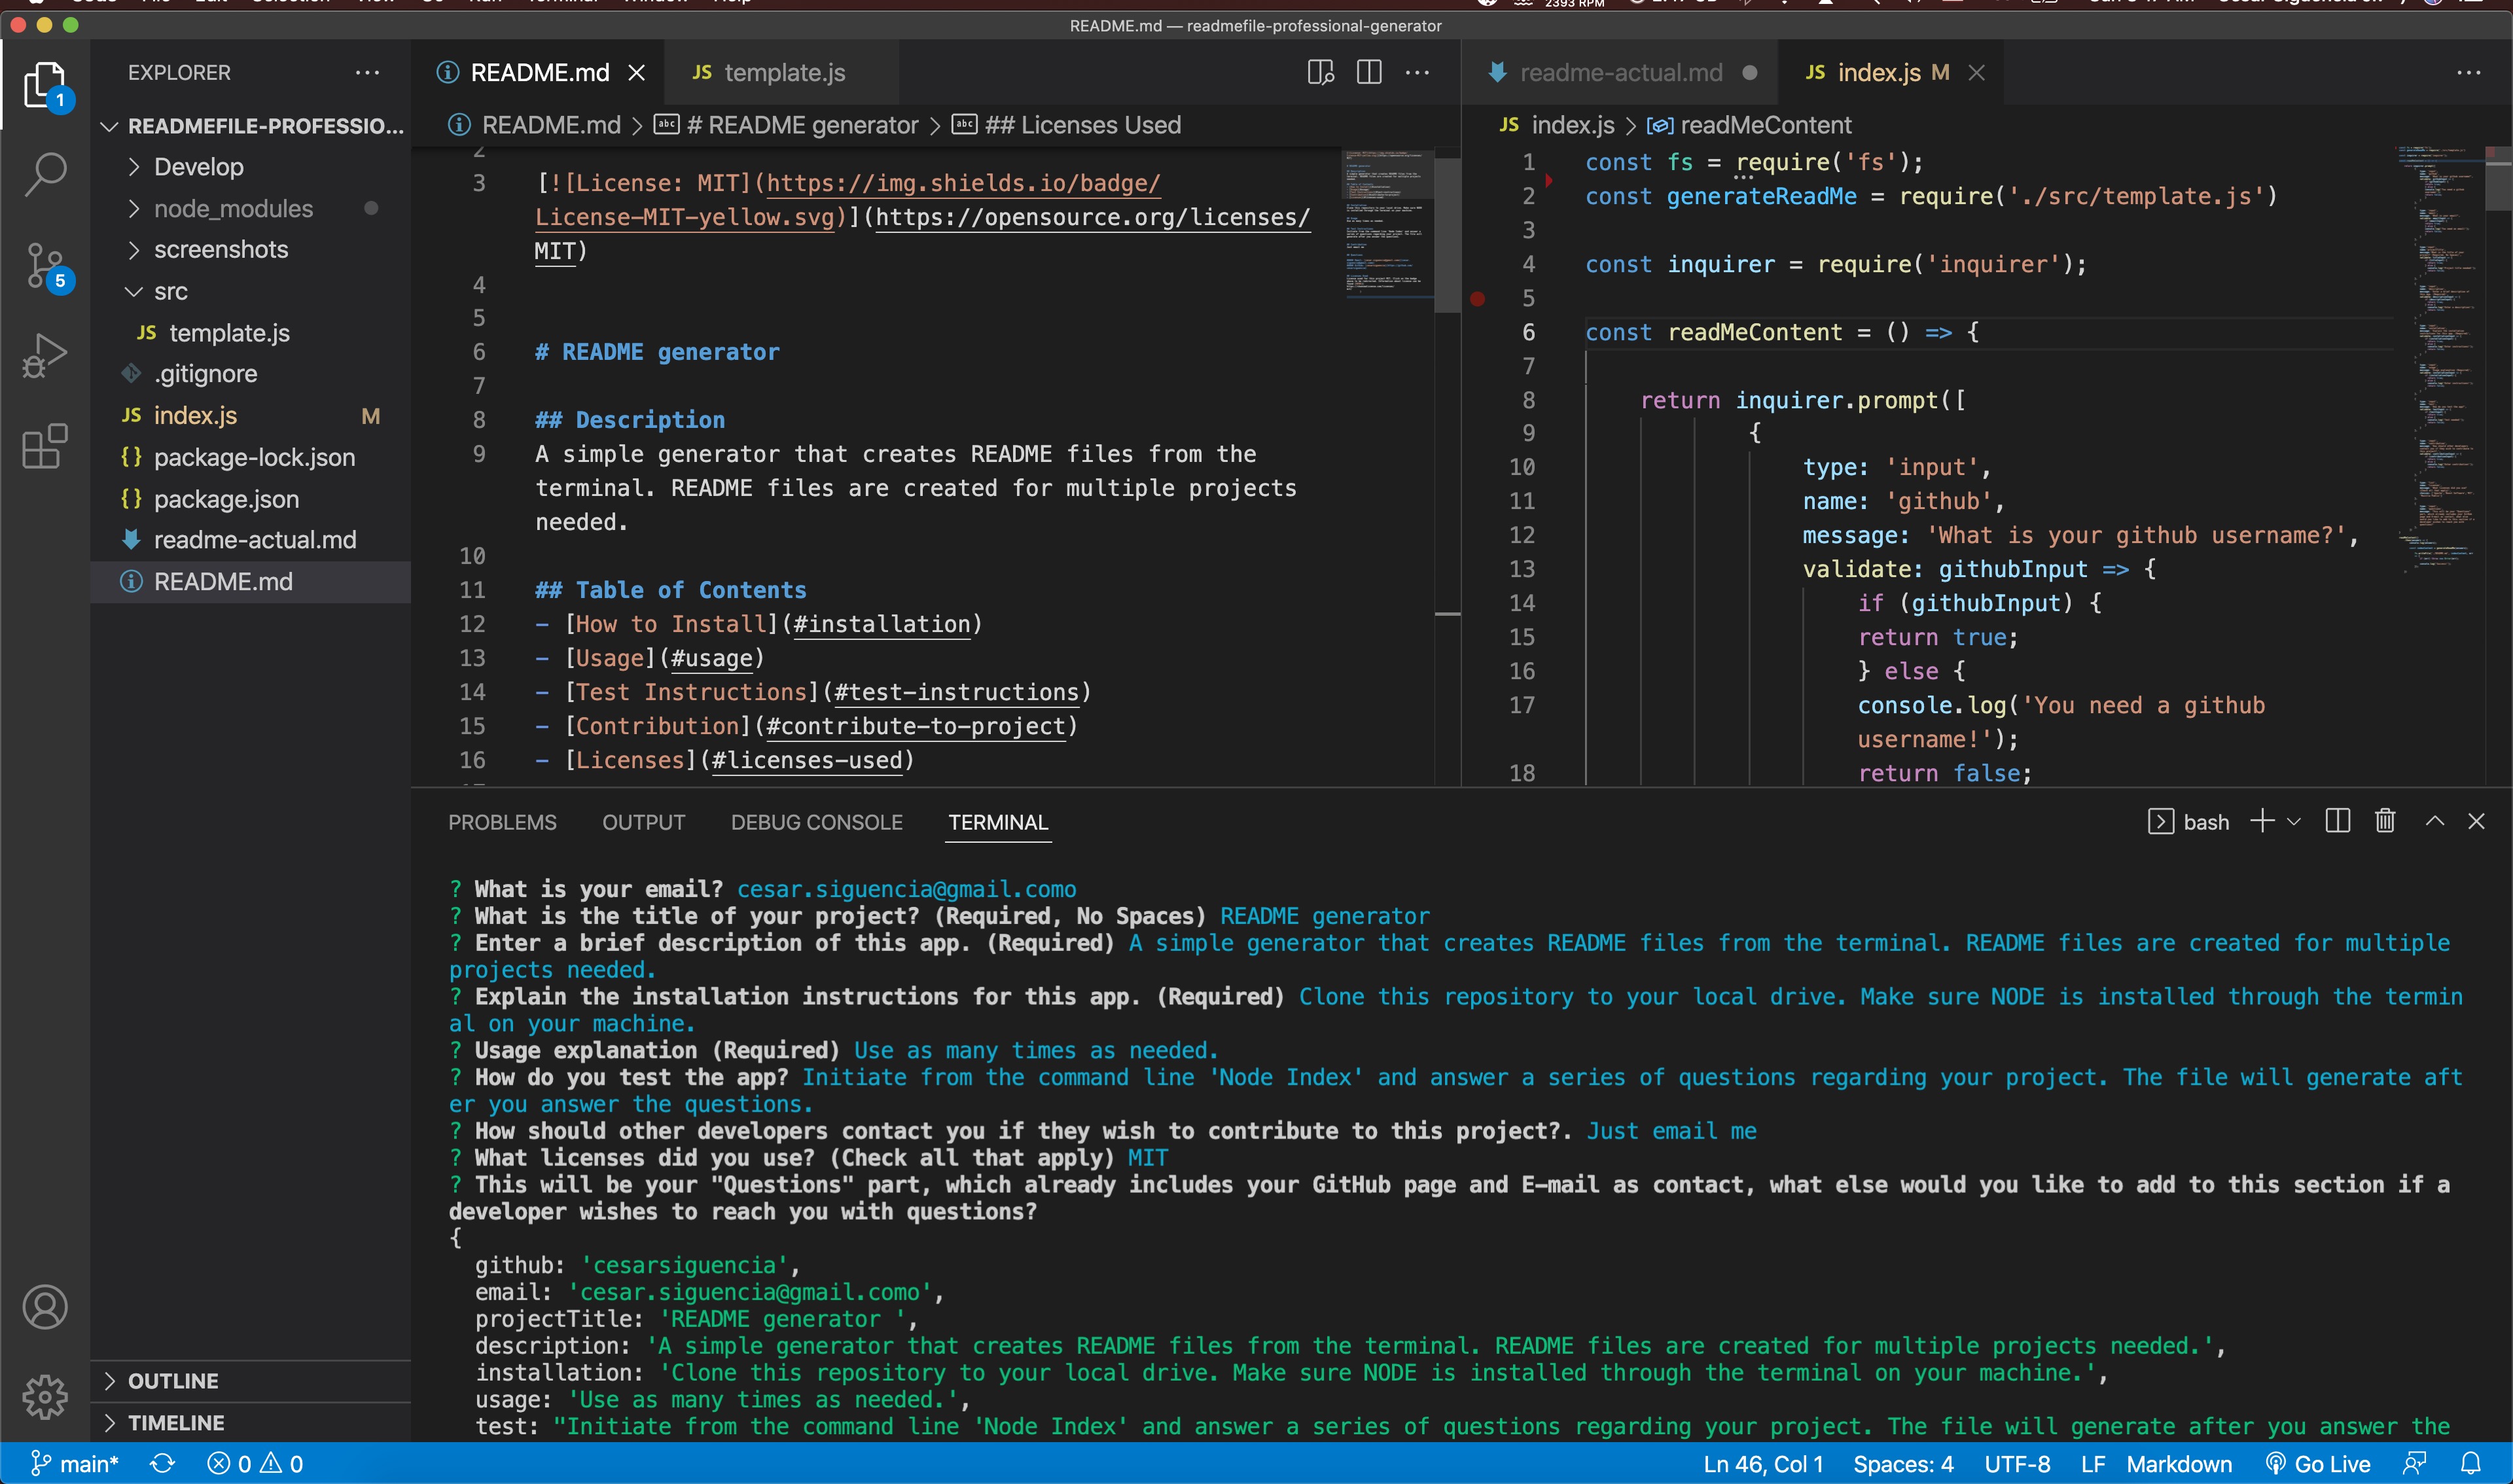Open readme-actual.md in file tree
This screenshot has width=2513, height=1484.
coord(250,540)
